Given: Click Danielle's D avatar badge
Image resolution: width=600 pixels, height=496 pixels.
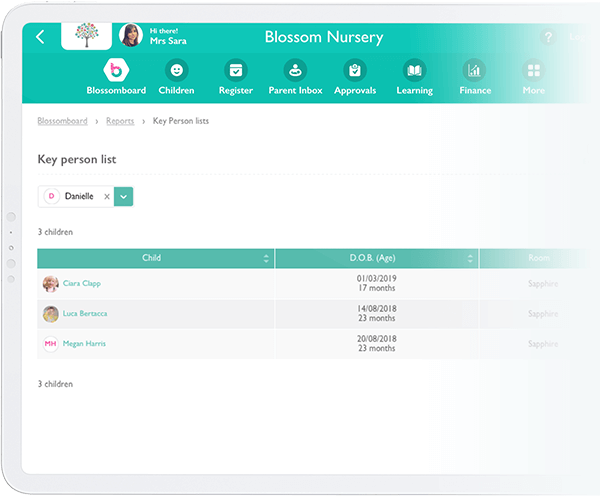Looking at the screenshot, I should 51,196.
